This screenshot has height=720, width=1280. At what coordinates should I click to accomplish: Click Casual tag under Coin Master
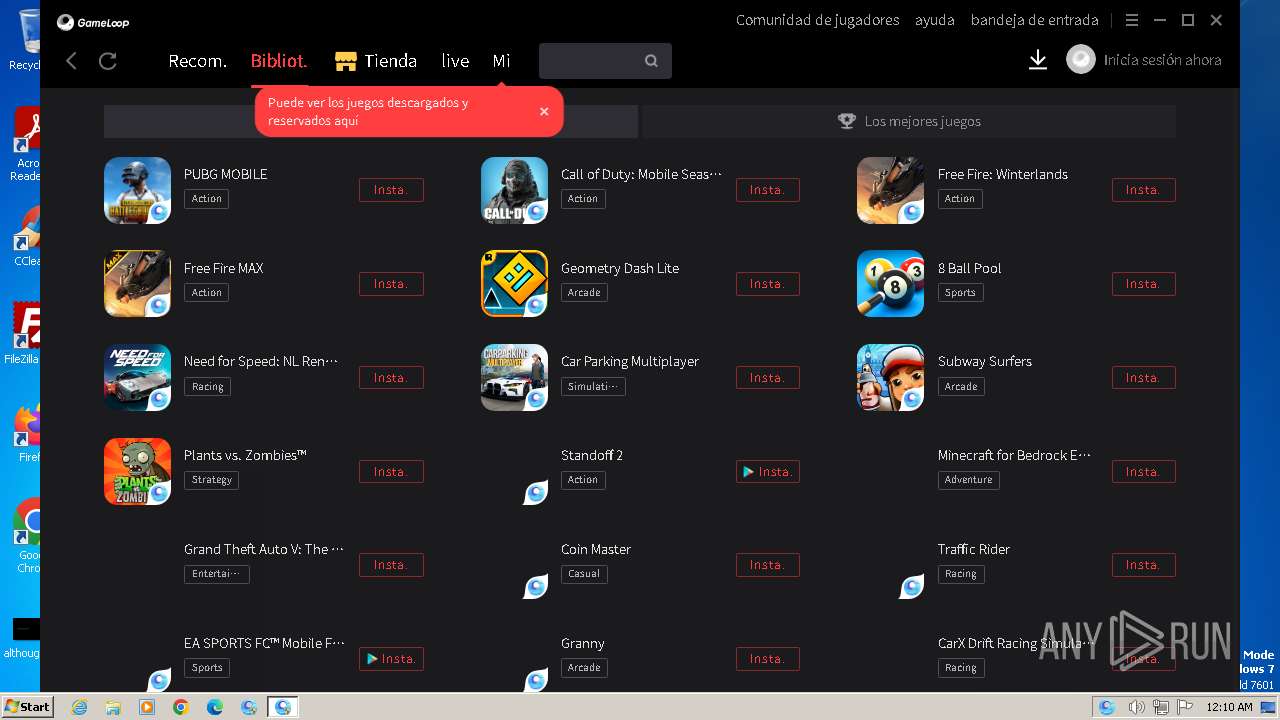coord(584,574)
